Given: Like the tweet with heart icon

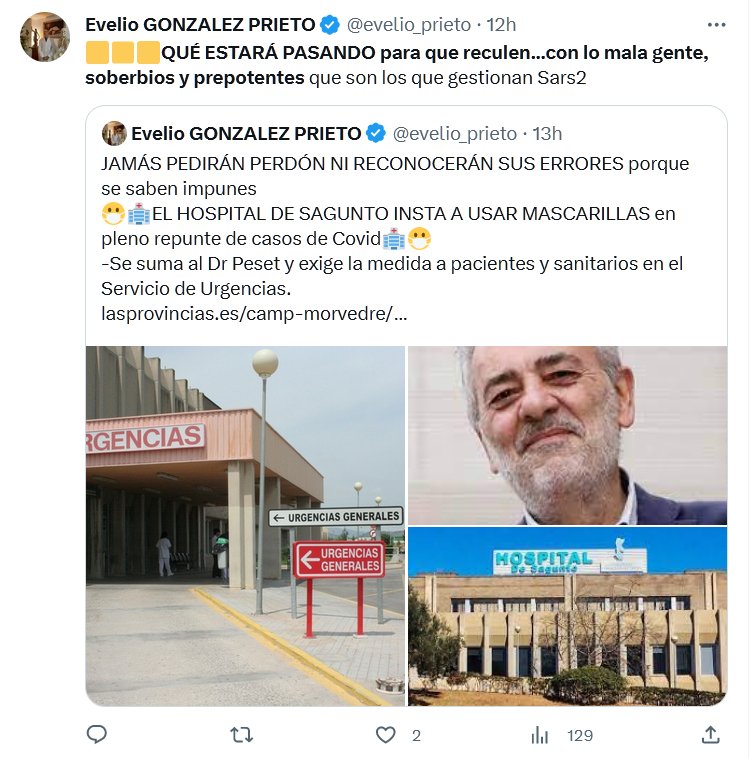Looking at the screenshot, I should point(385,735).
